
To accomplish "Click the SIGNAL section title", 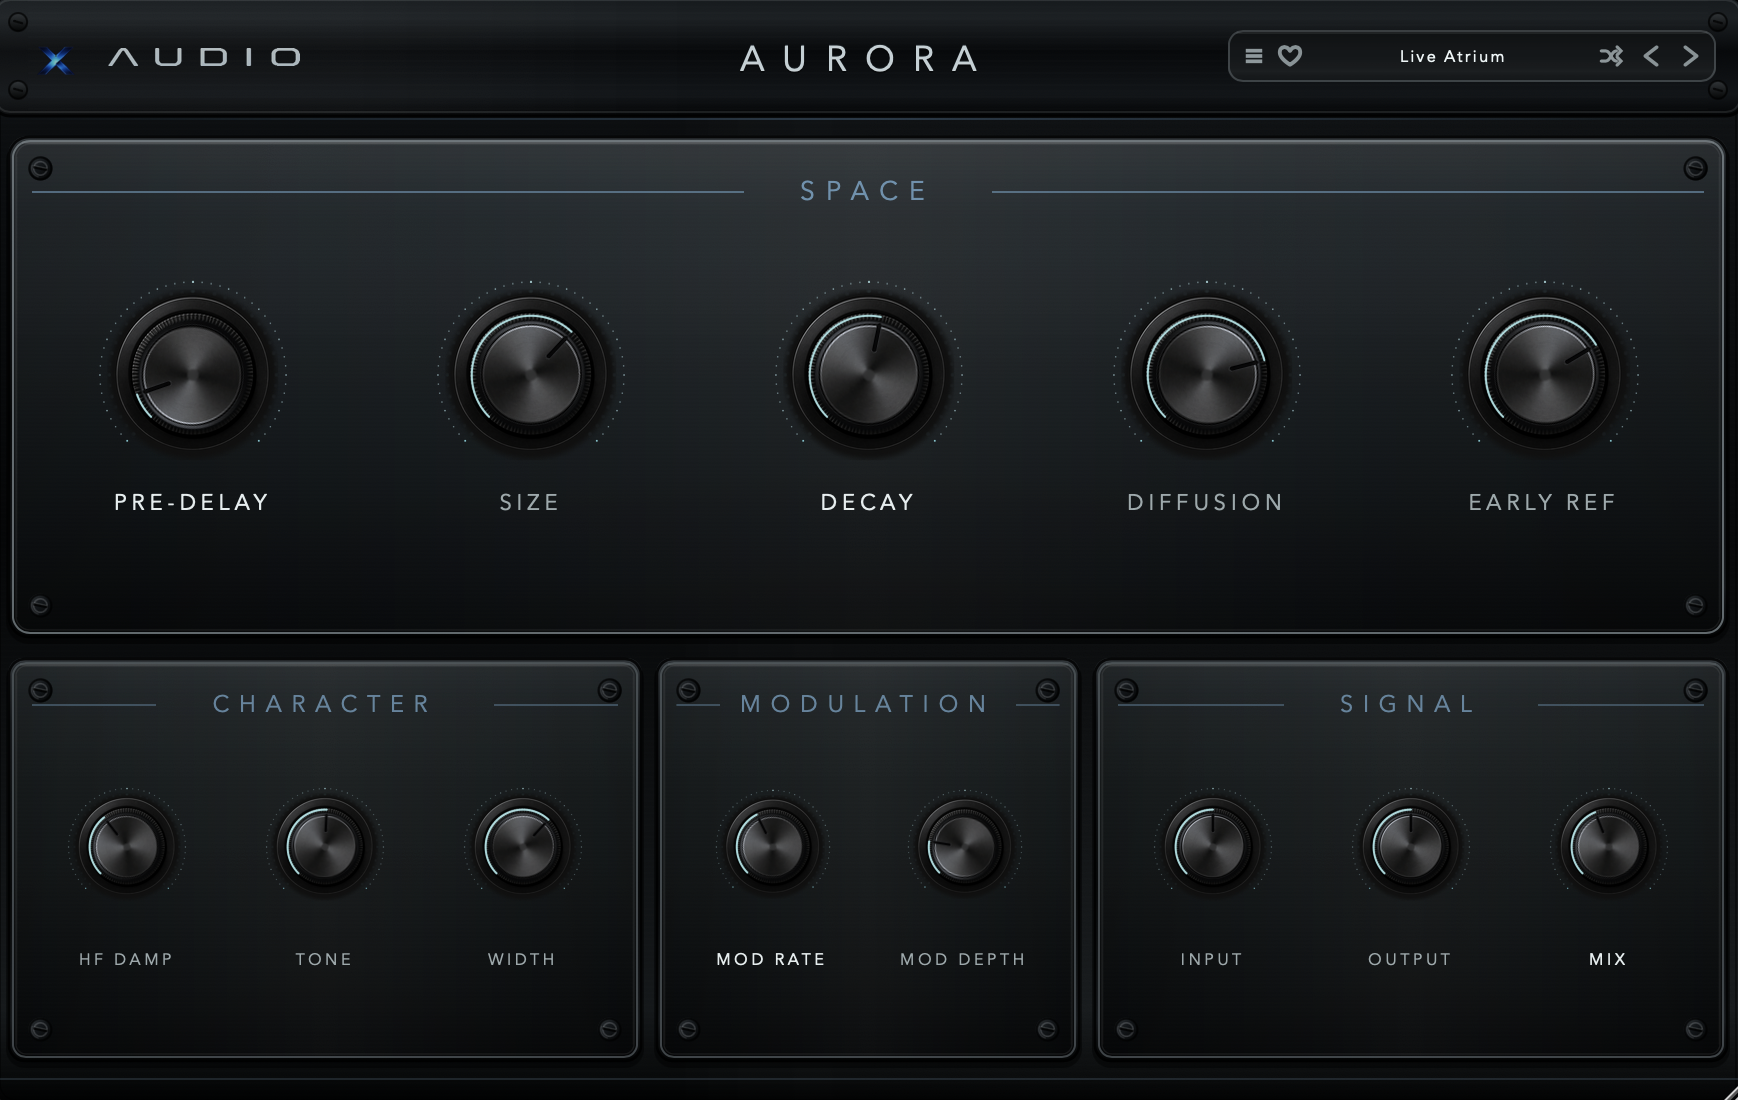I will pyautogui.click(x=1409, y=704).
